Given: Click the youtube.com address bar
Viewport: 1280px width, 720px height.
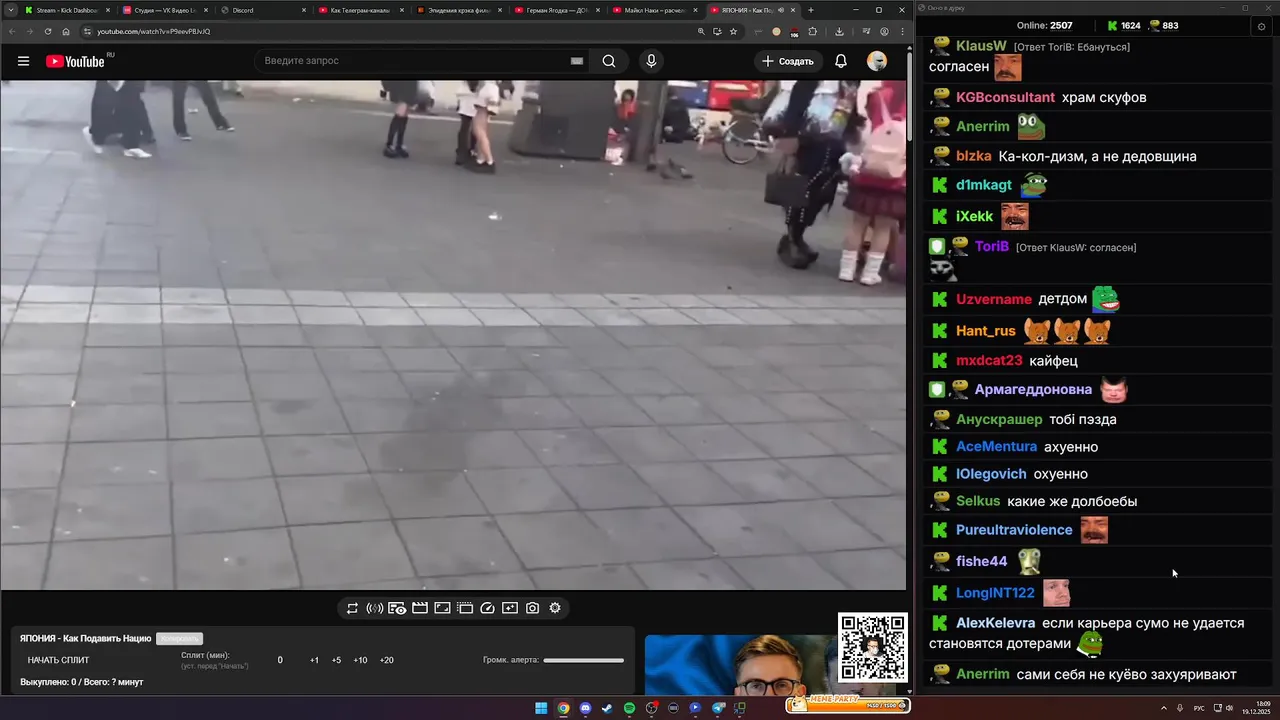Looking at the screenshot, I should tap(390, 31).
